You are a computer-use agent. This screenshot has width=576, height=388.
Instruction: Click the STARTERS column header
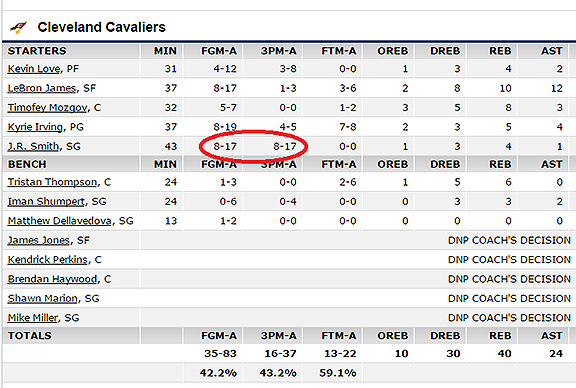(x=37, y=51)
